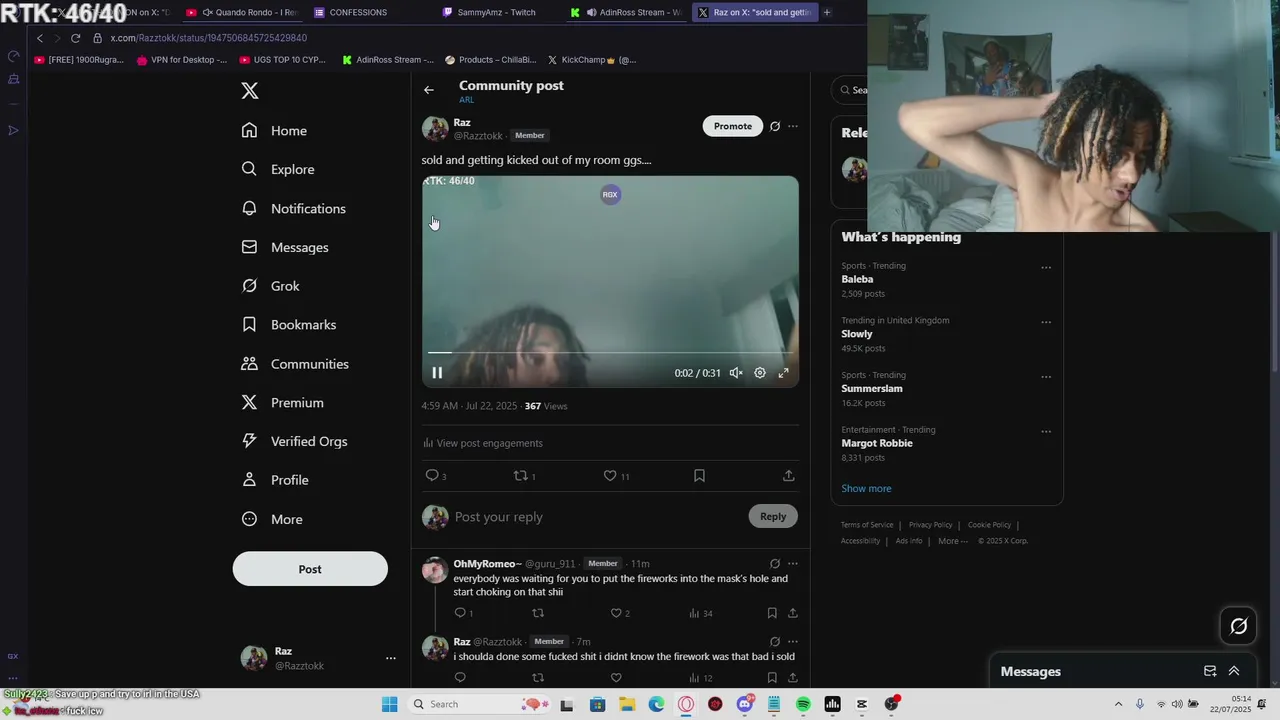Open Explore in the X sidebar
This screenshot has height=720, width=1280.
(x=278, y=169)
